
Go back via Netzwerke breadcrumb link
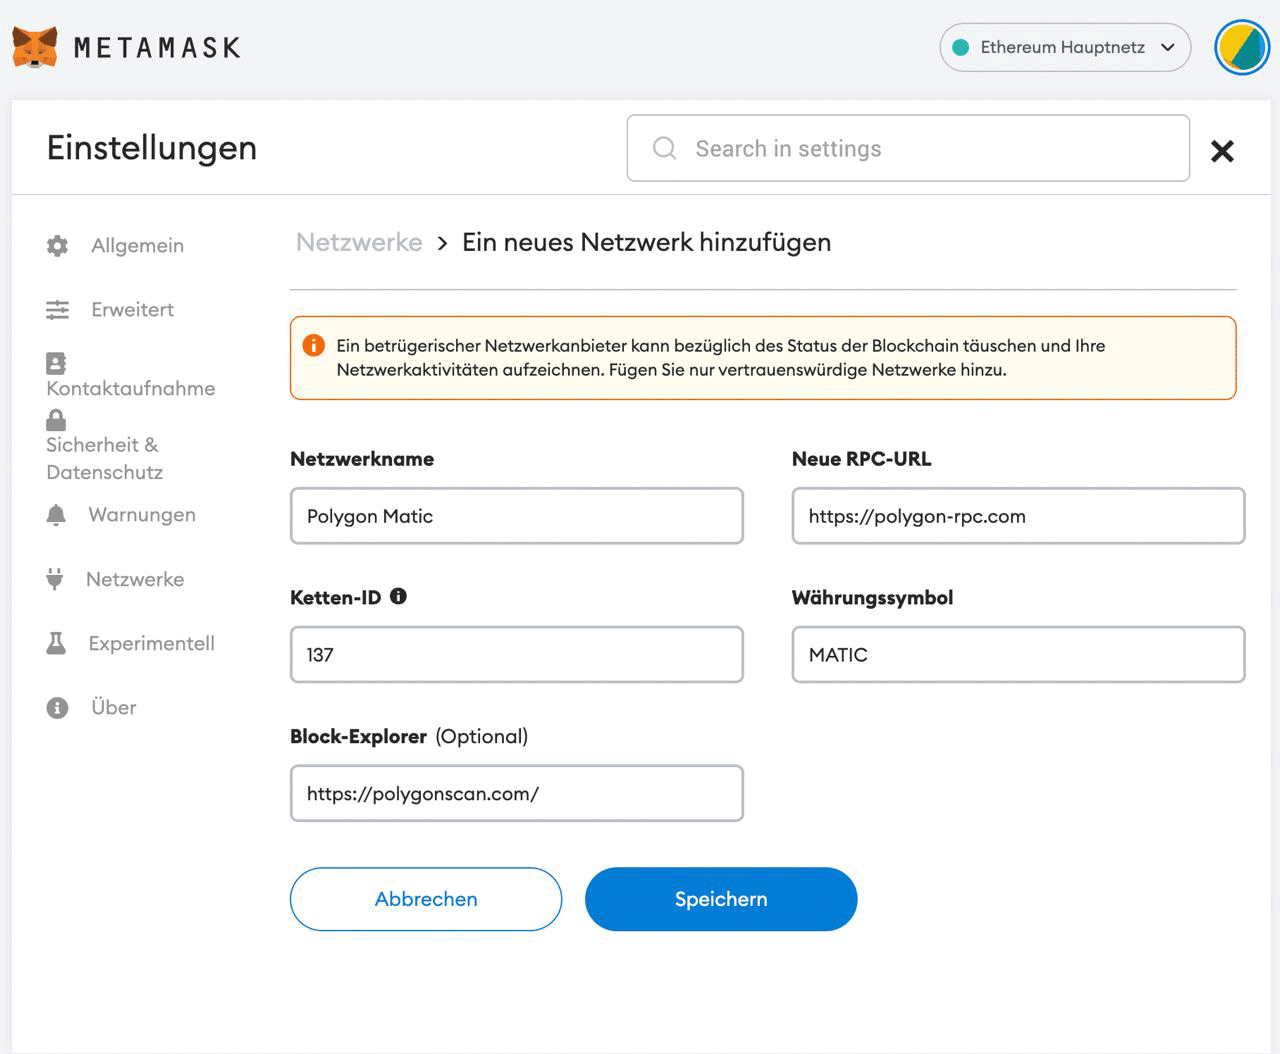pos(359,242)
